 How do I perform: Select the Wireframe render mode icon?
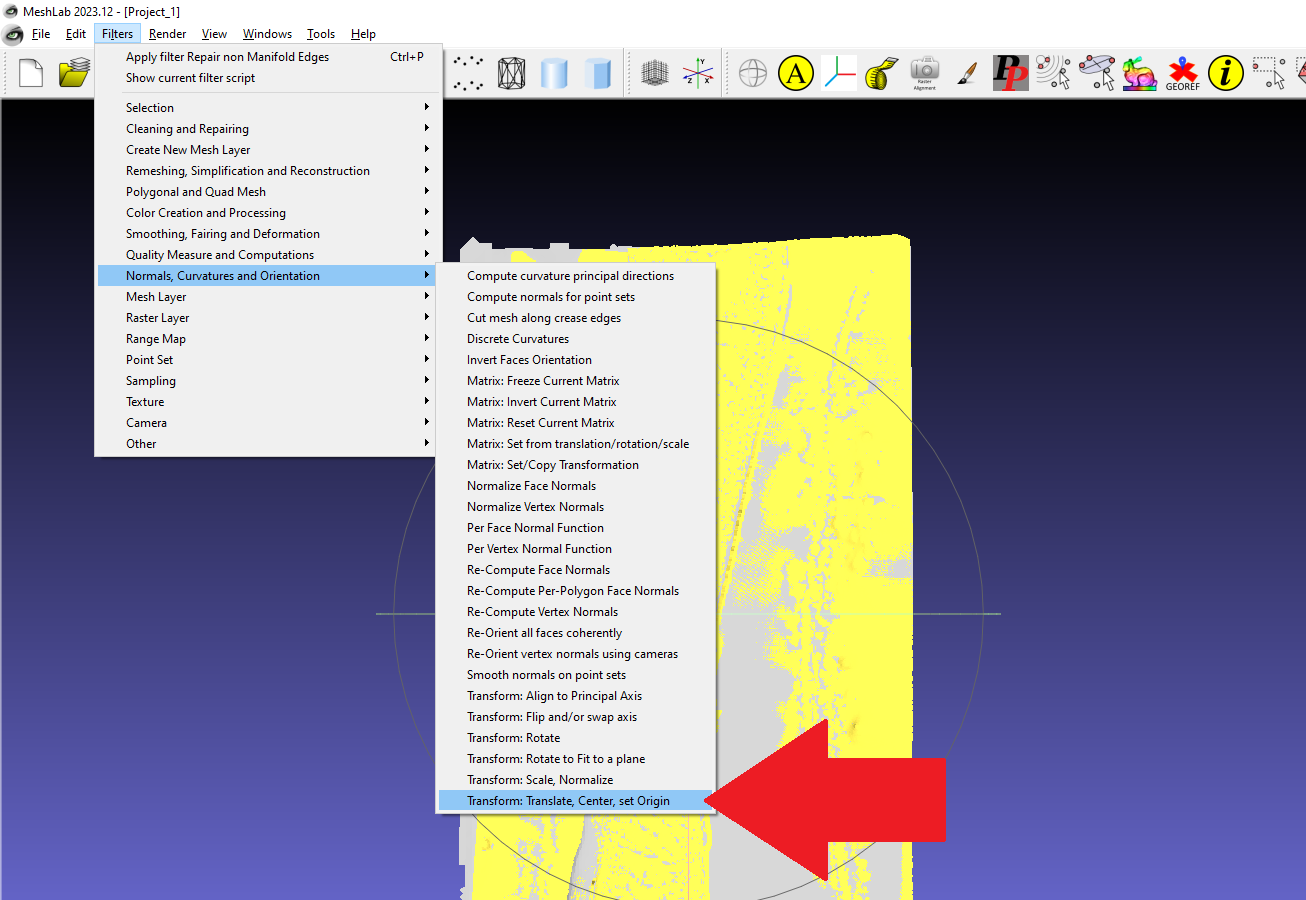tap(511, 73)
